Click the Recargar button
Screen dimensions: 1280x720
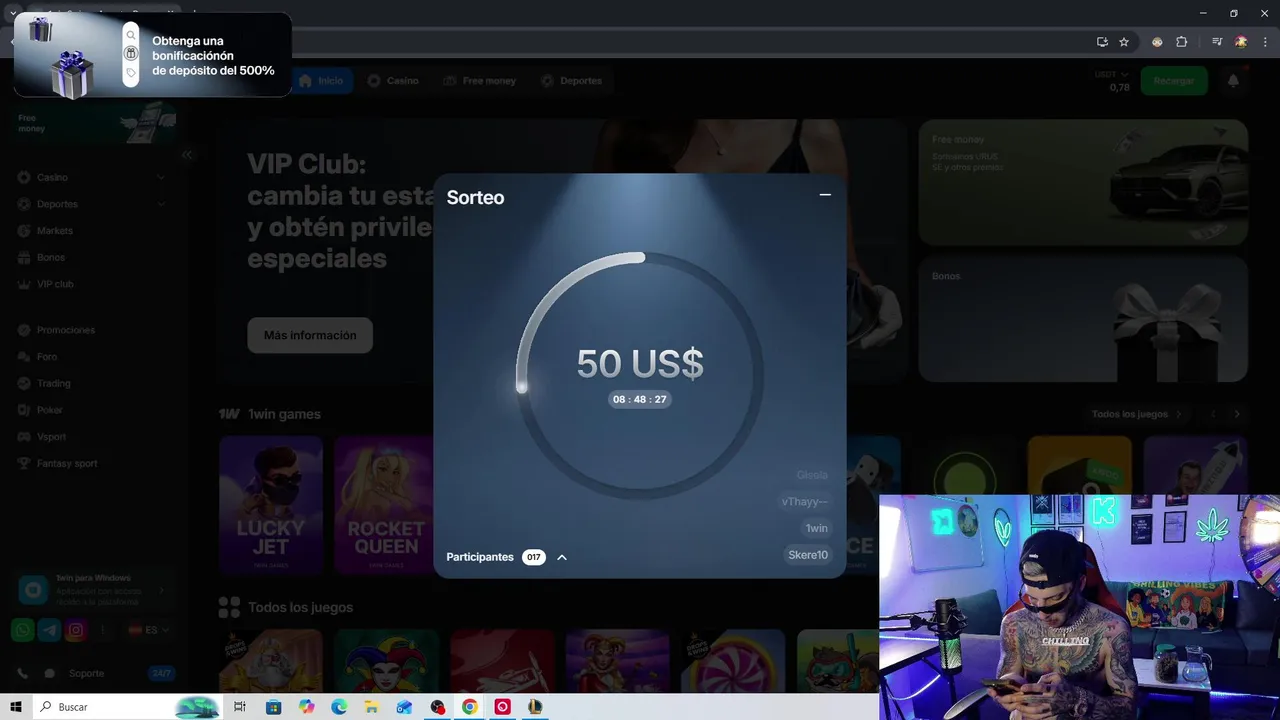[x=1174, y=81]
